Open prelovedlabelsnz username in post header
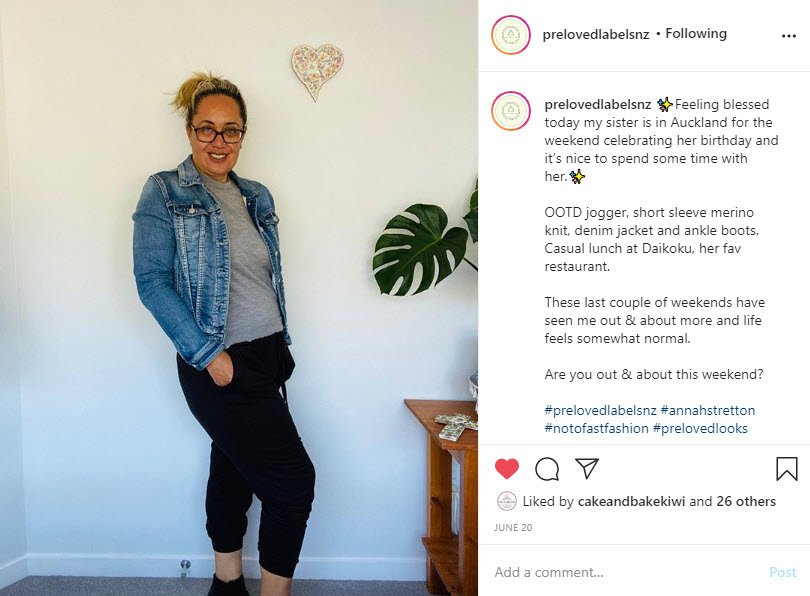Screen dimensions: 810x596 596,34
